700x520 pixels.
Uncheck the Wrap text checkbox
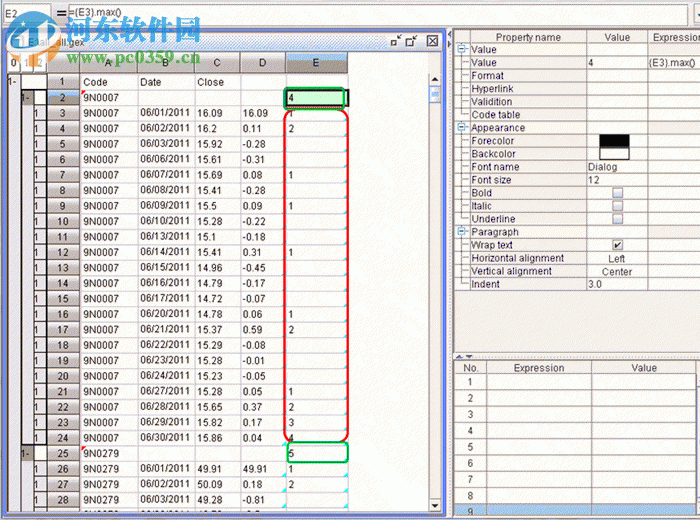pyautogui.click(x=617, y=245)
